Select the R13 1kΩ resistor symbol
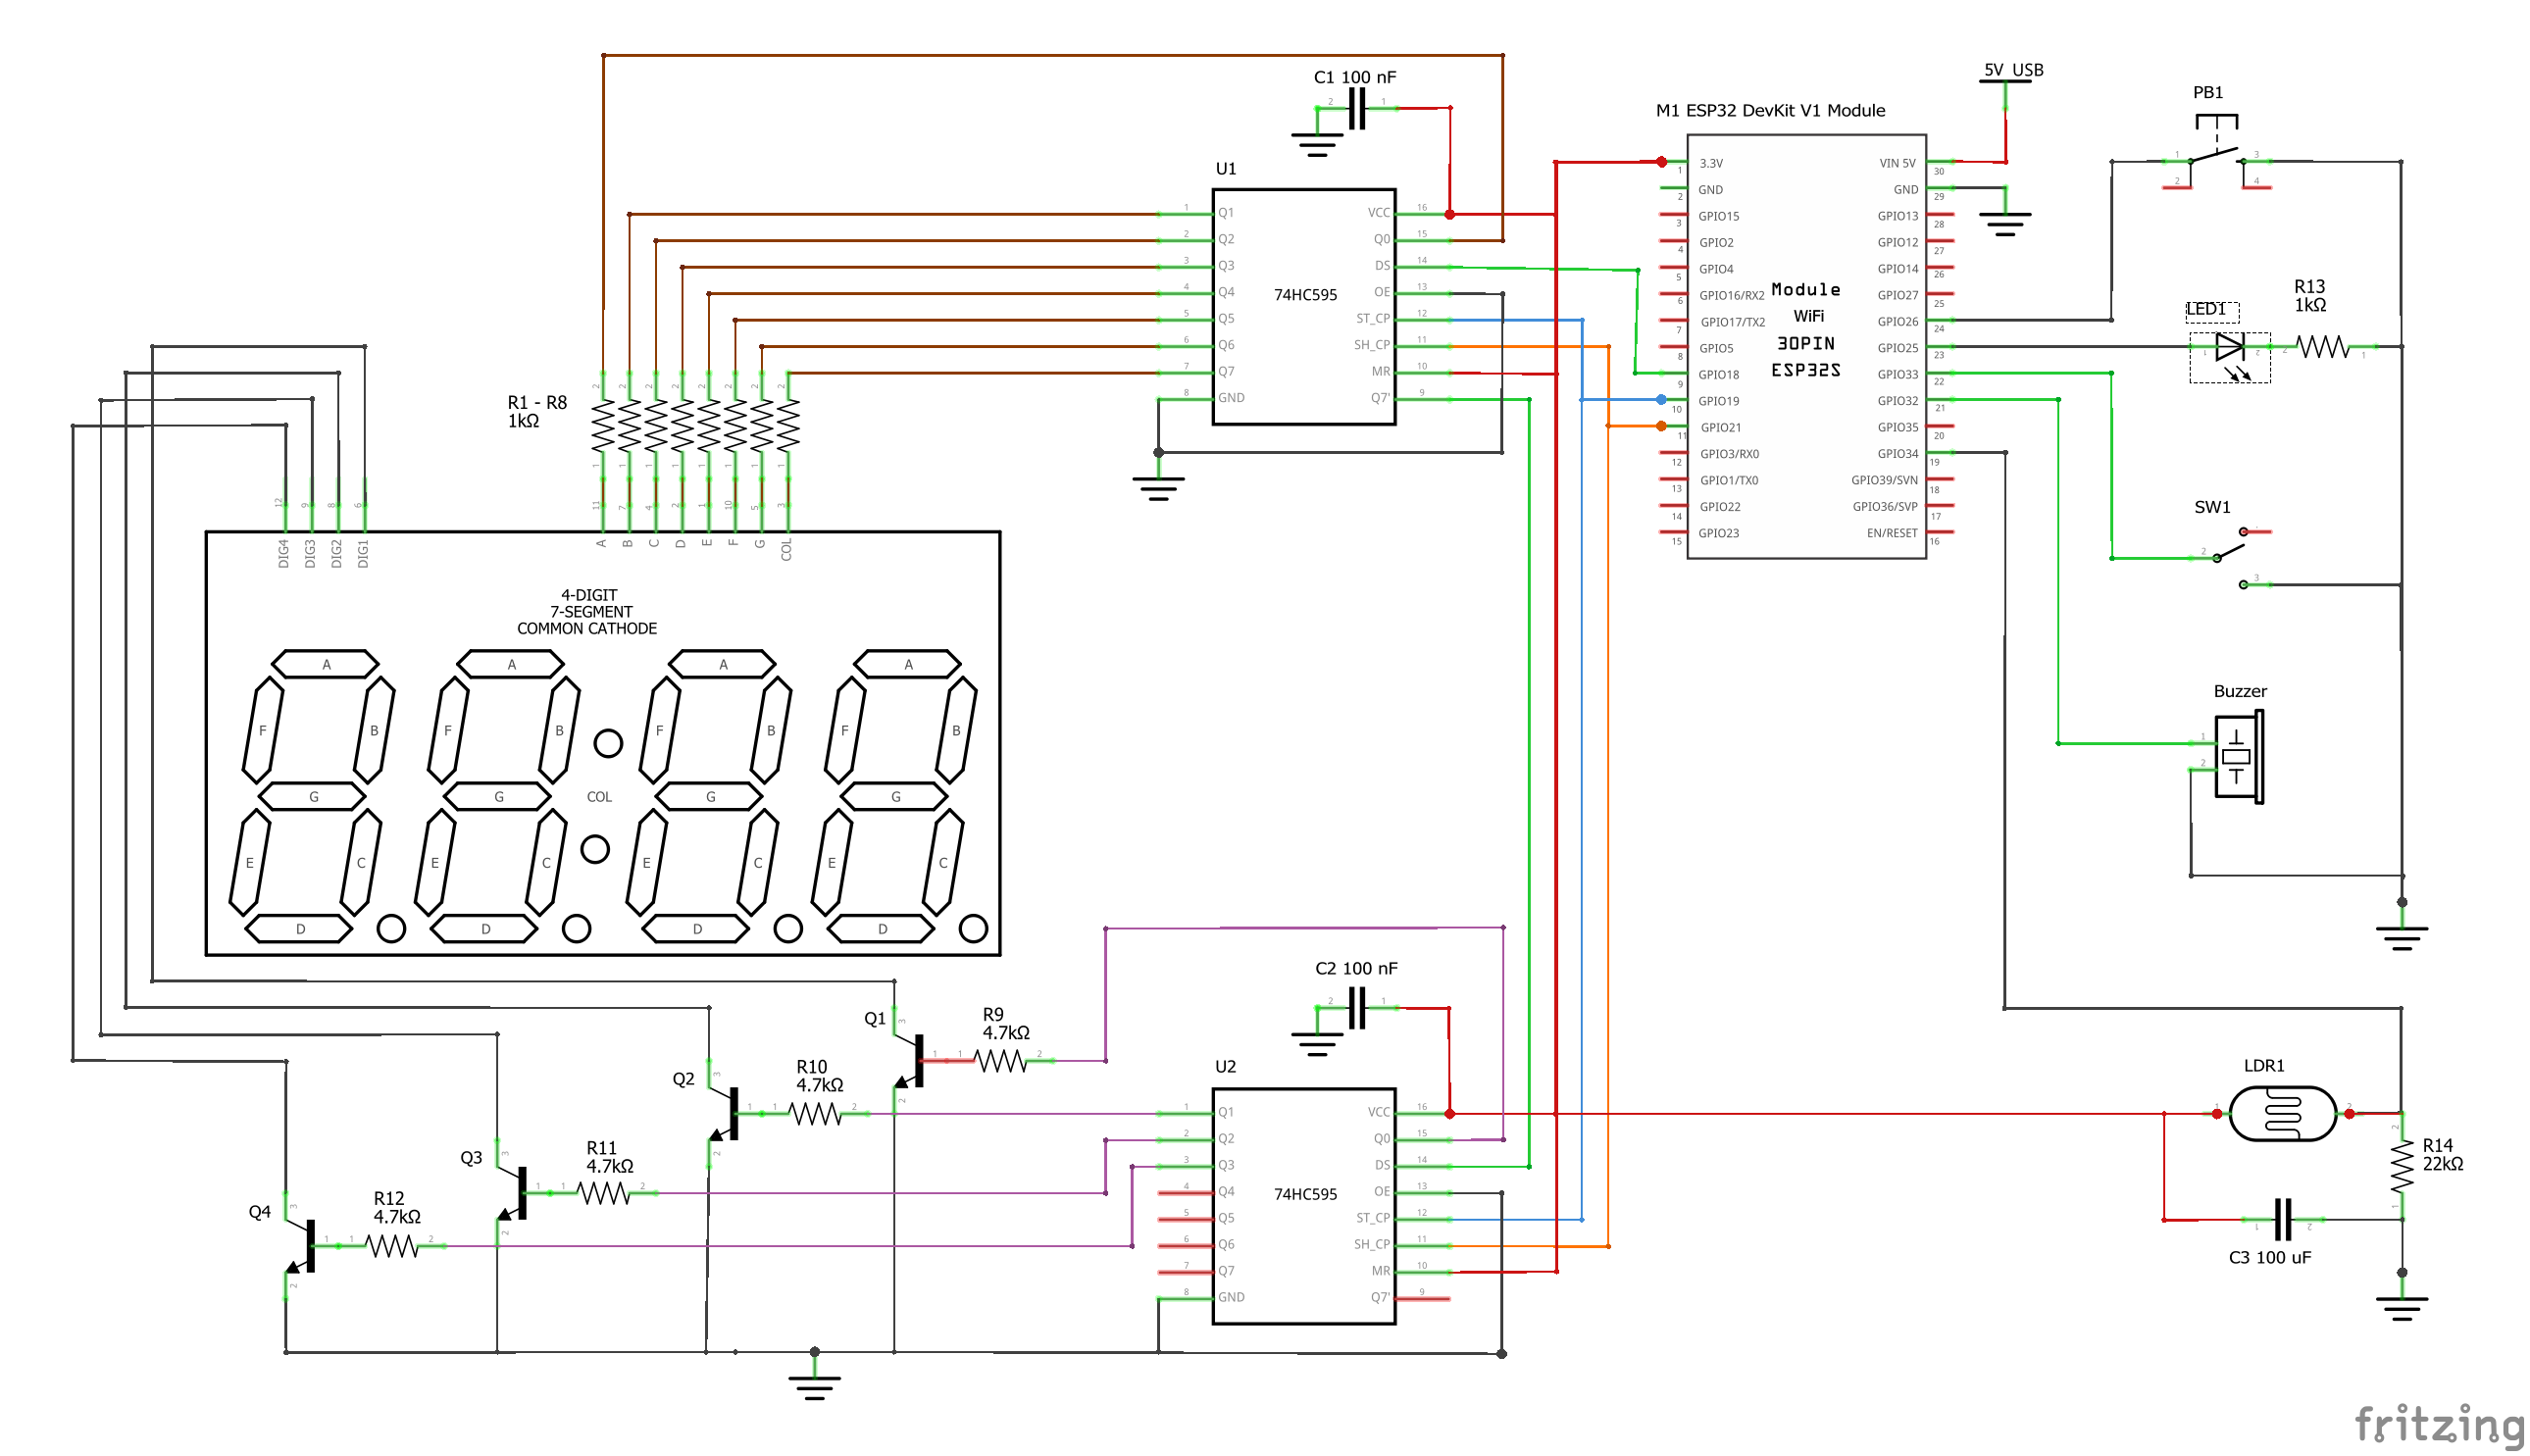Screen dimensions: 2530x1456 tap(2323, 347)
